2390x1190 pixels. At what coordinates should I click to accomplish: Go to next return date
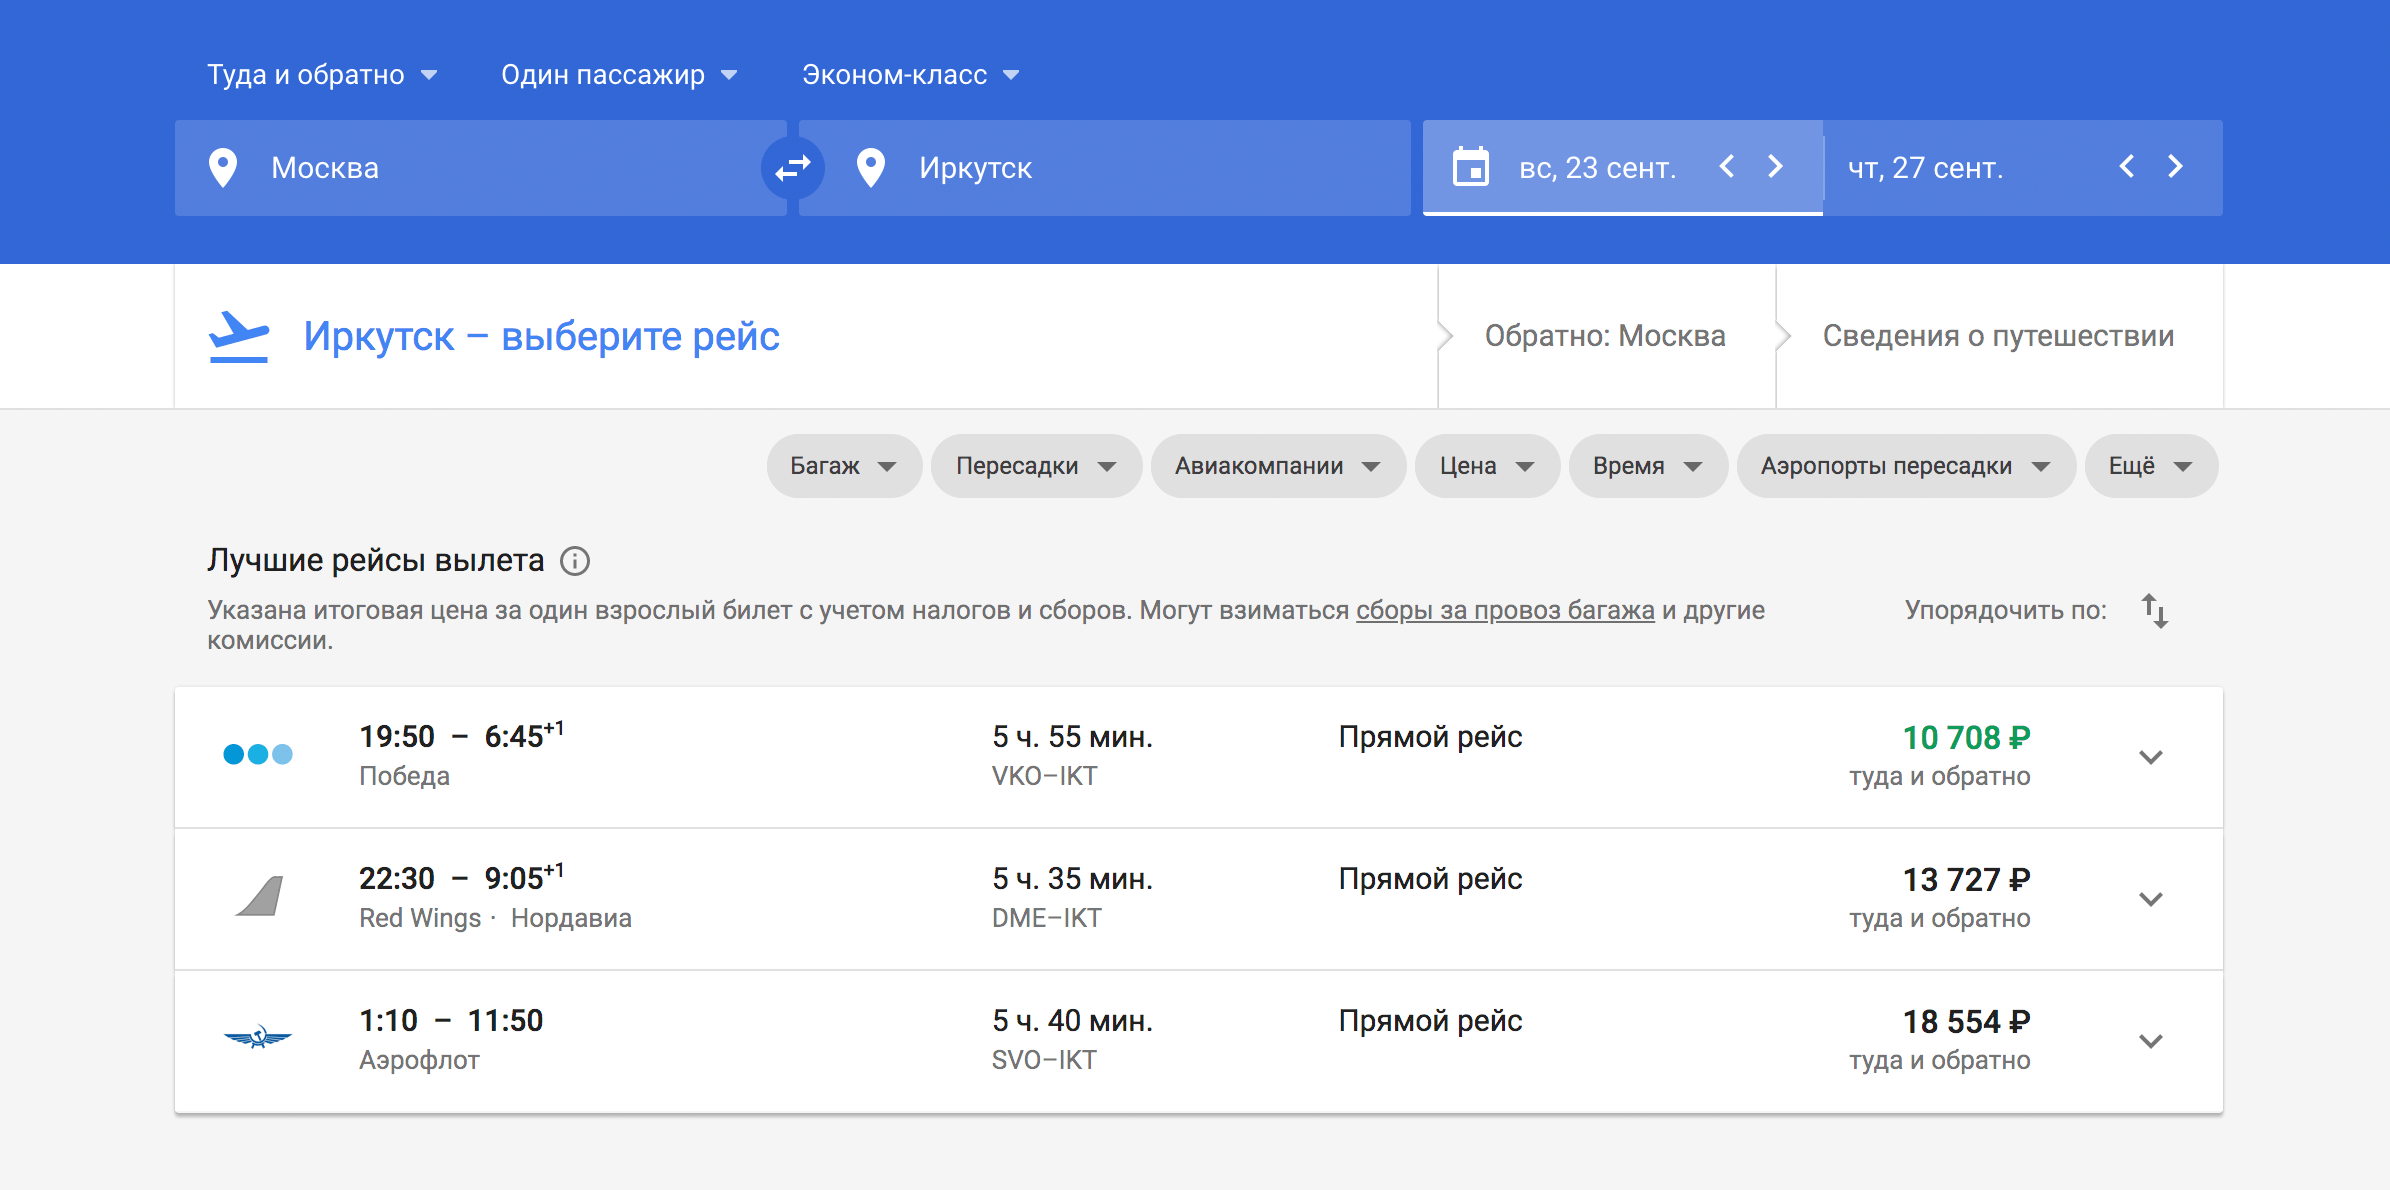pyautogui.click(x=2175, y=167)
